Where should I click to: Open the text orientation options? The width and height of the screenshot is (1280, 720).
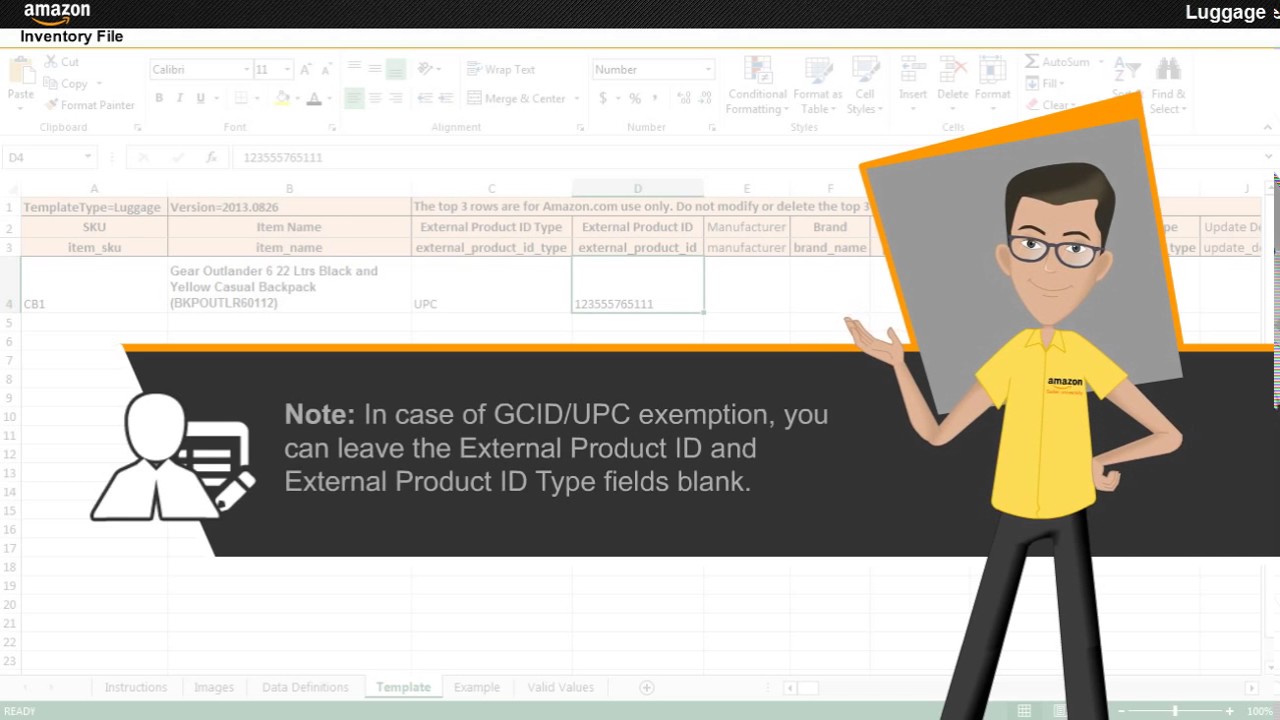click(x=427, y=69)
